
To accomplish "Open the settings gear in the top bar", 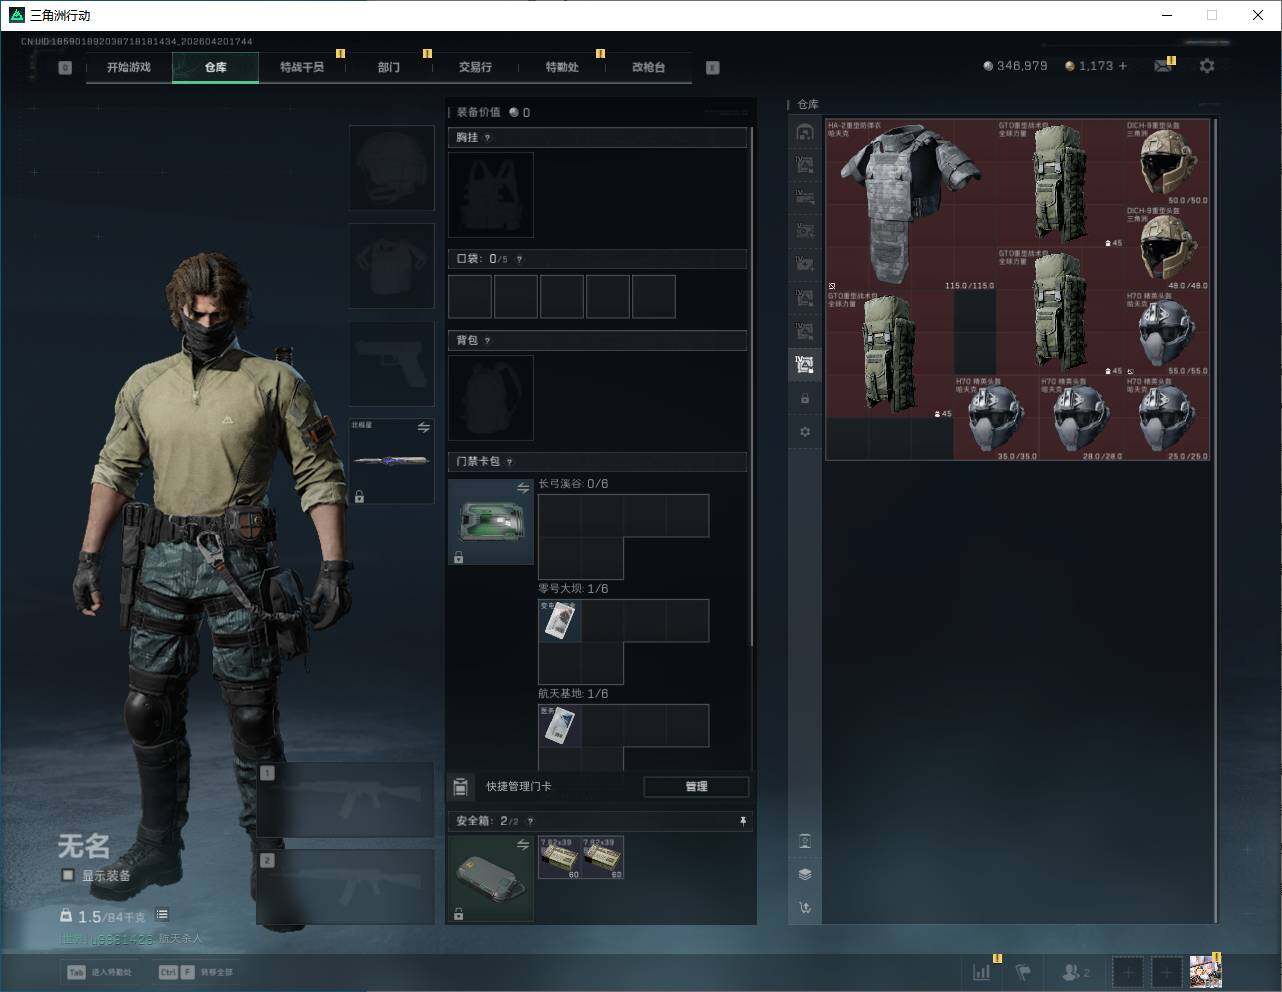I will pyautogui.click(x=1207, y=66).
